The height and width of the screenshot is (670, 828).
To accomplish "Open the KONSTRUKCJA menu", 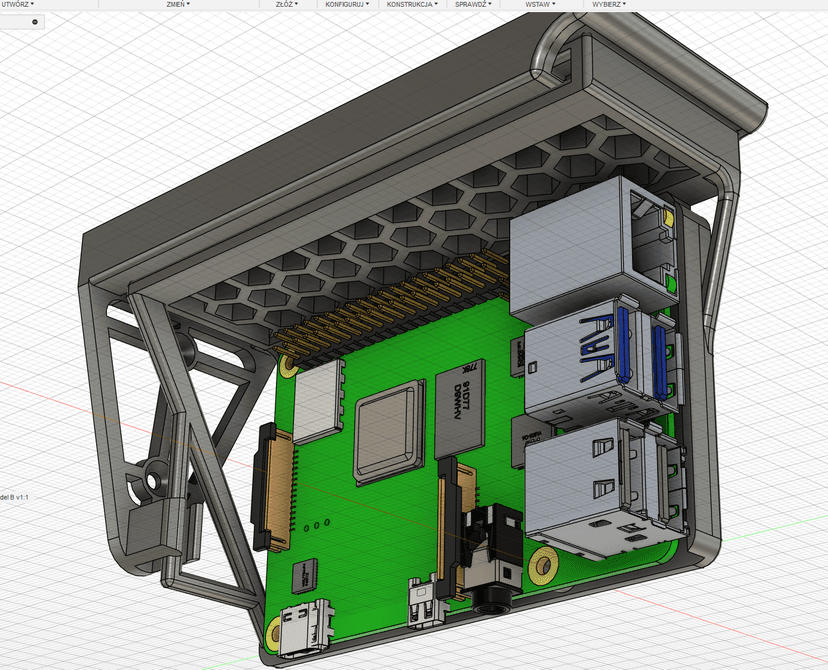I will pos(412,5).
